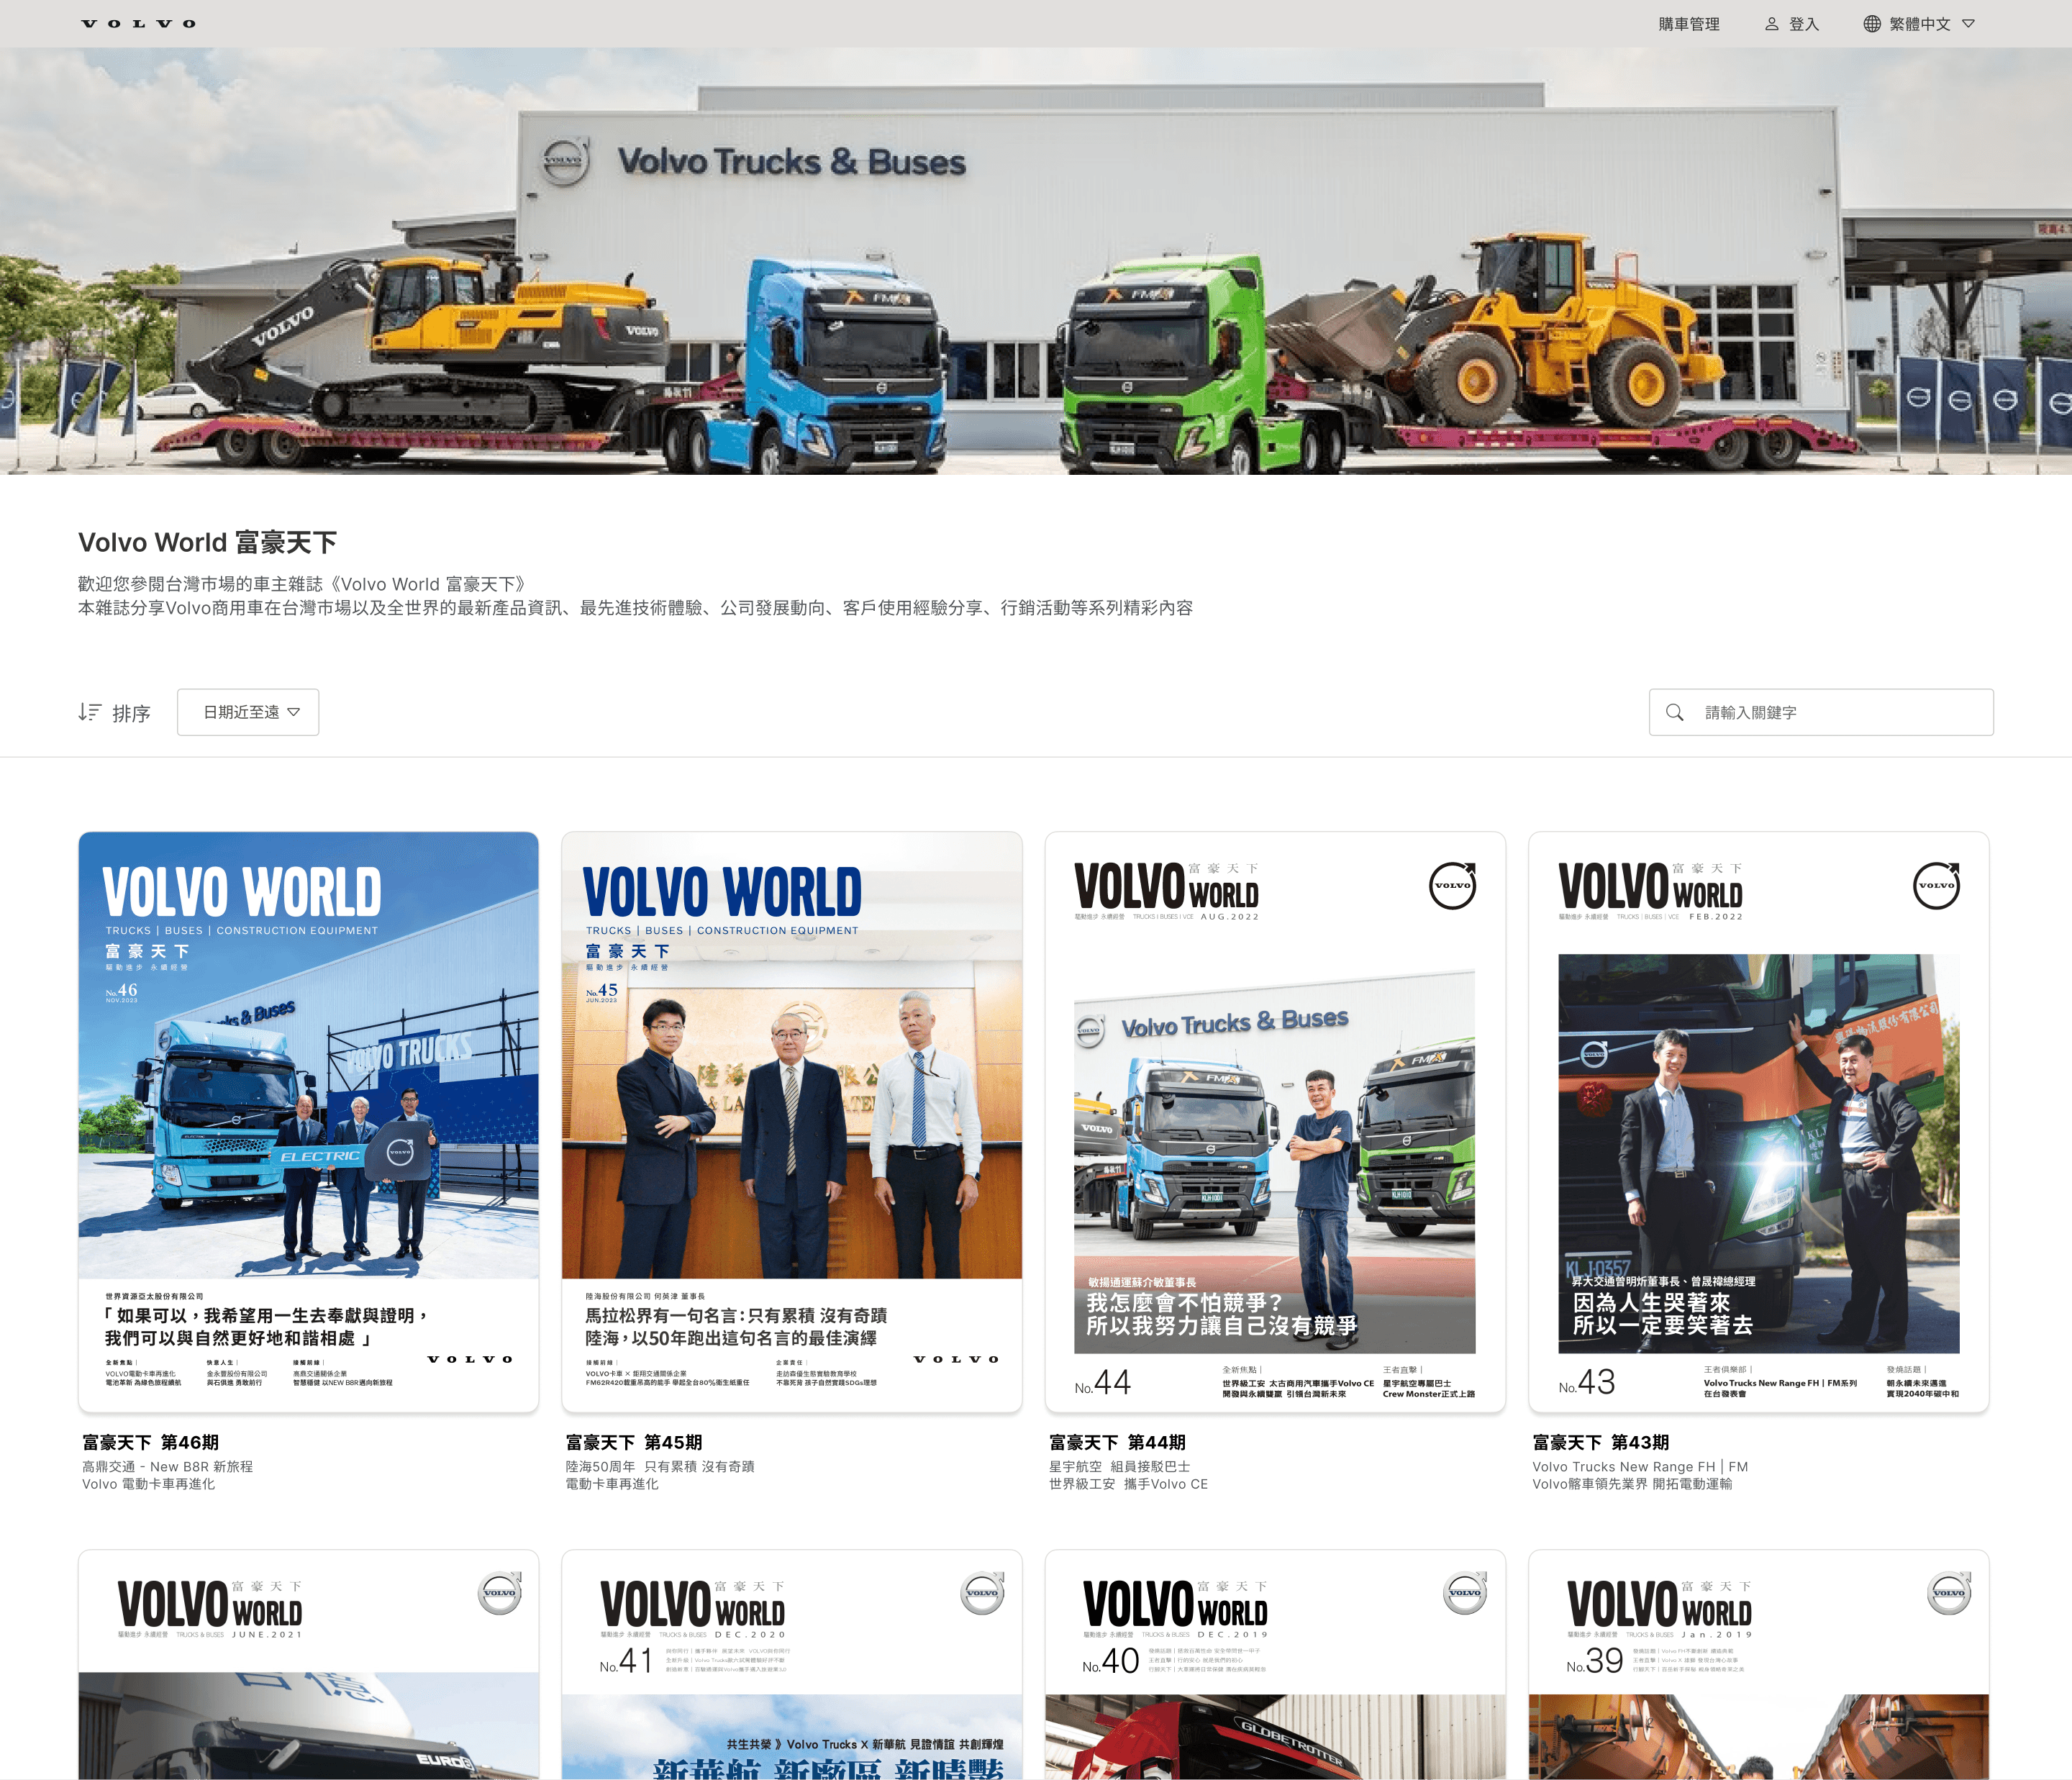The height and width of the screenshot is (1780, 2072).
Task: Click the Volvo 電動卡車再進化 line under issue 46
Action: pyautogui.click(x=148, y=1484)
